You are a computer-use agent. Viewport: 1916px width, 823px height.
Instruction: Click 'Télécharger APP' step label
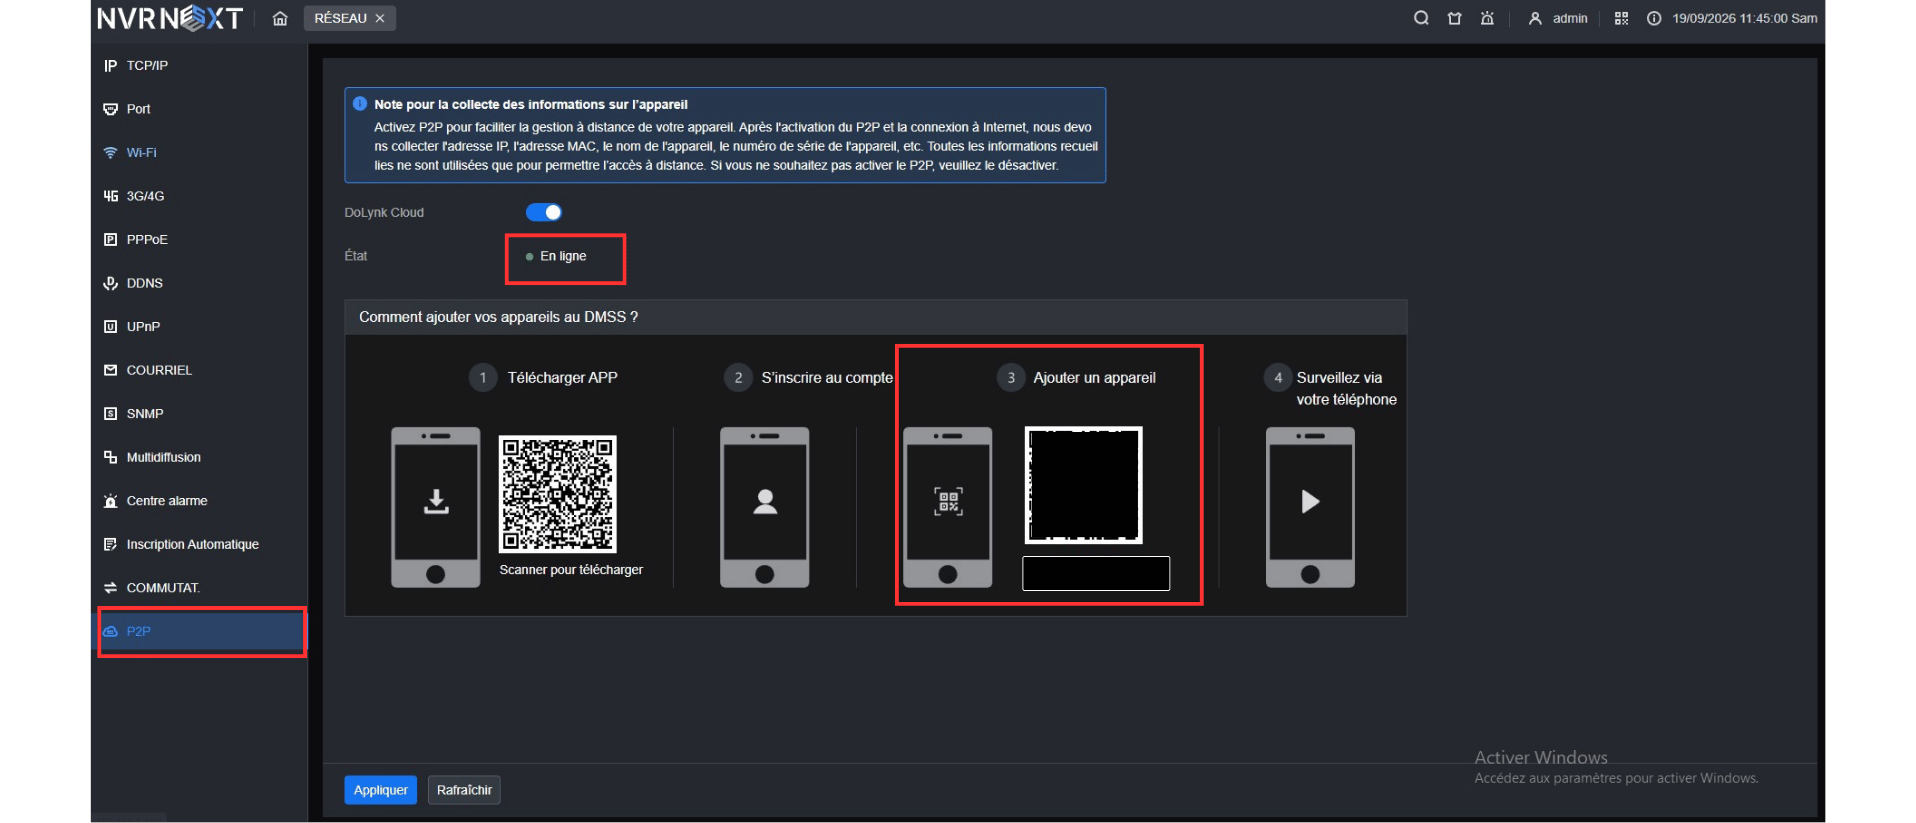562,378
